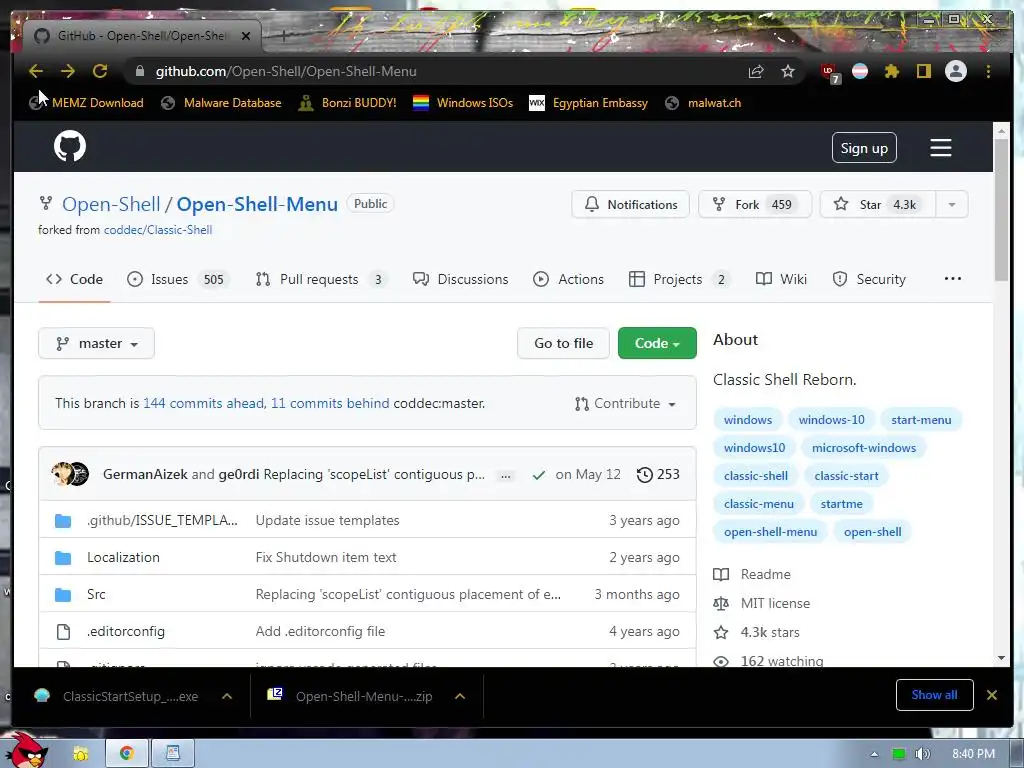Open Chrome from the taskbar
1024x768 pixels.
pyautogui.click(x=127, y=753)
